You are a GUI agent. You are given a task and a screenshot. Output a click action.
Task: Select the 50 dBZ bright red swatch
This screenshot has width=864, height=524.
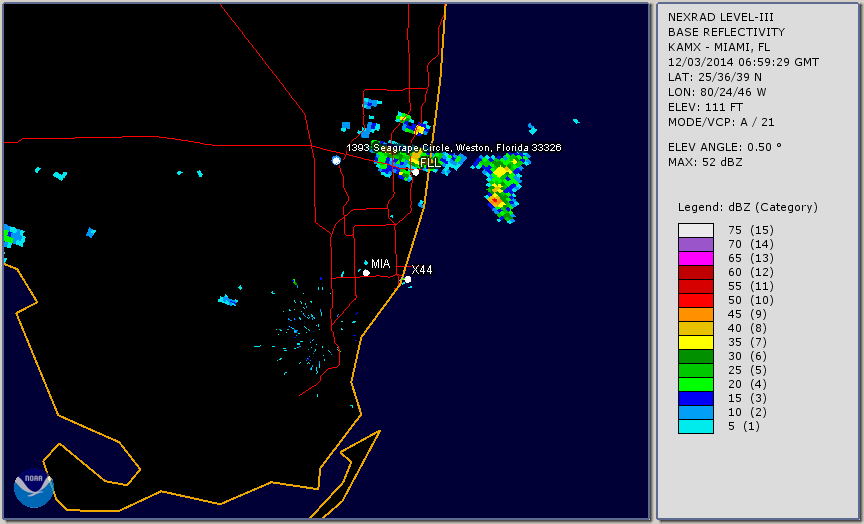coord(696,300)
